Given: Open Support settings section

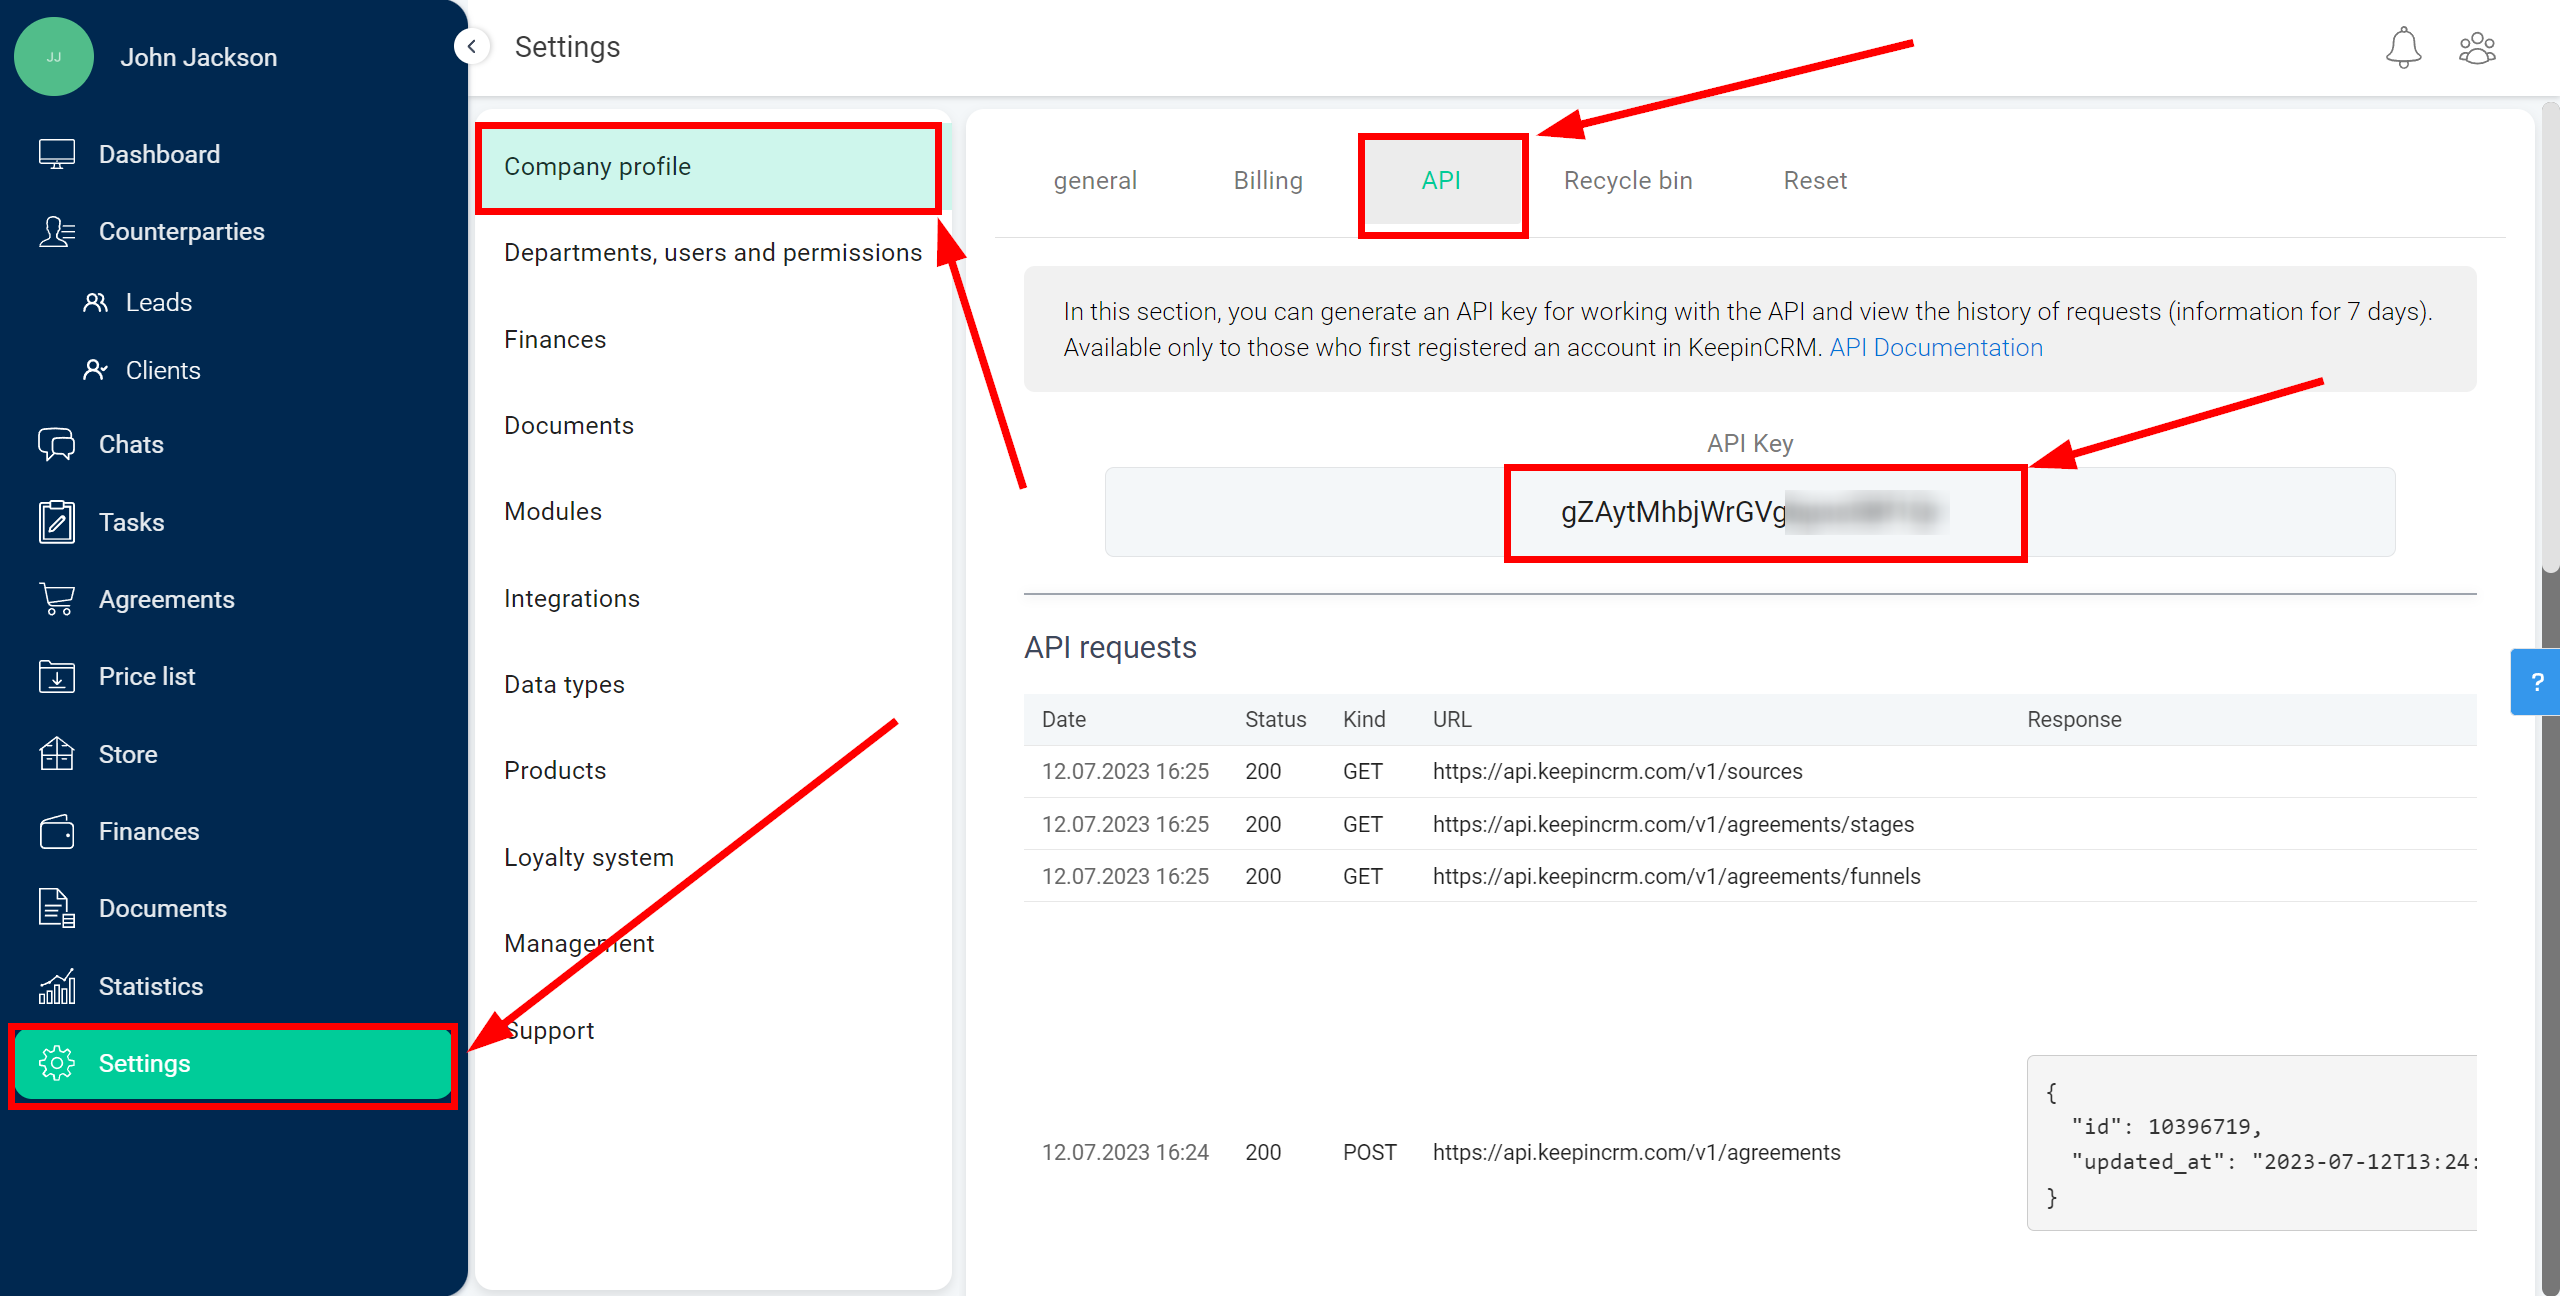Looking at the screenshot, I should coord(549,1030).
